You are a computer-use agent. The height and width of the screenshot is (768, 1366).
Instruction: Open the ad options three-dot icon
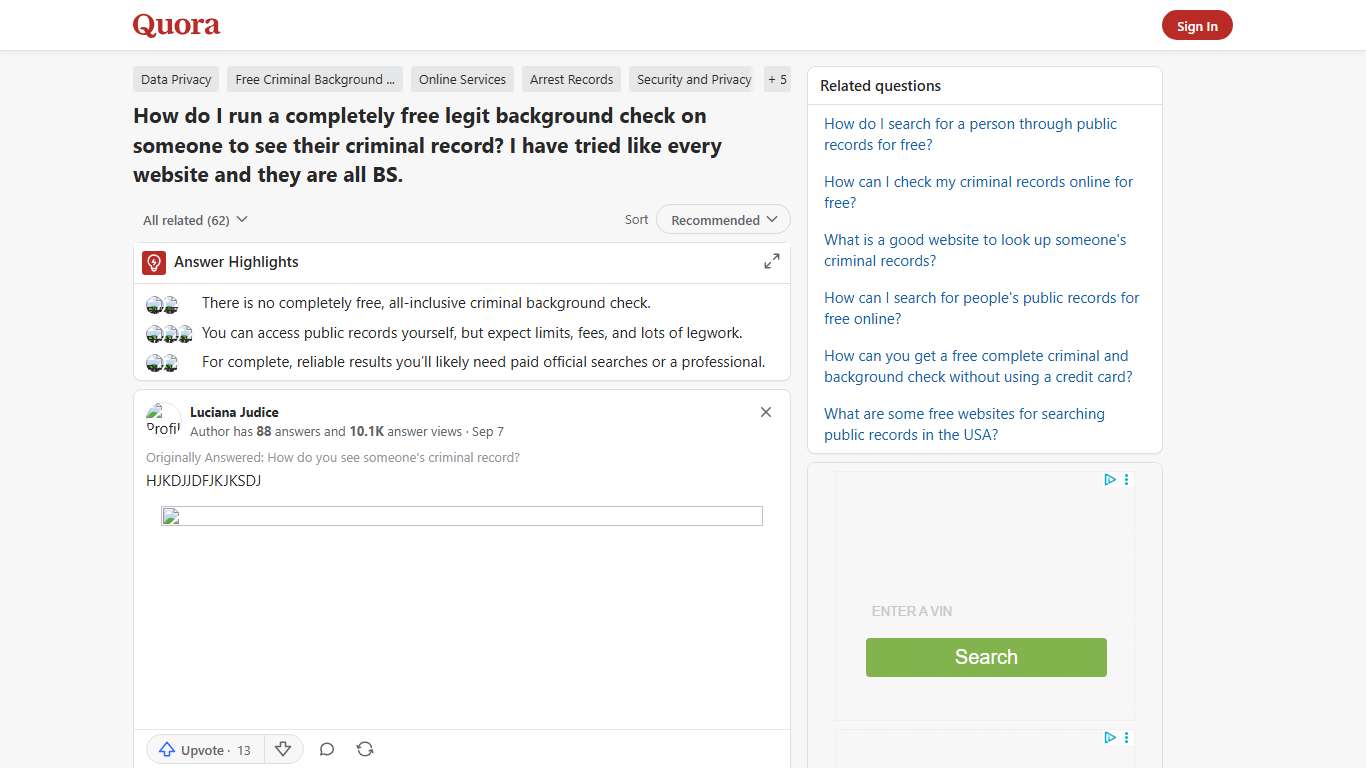(1126, 479)
